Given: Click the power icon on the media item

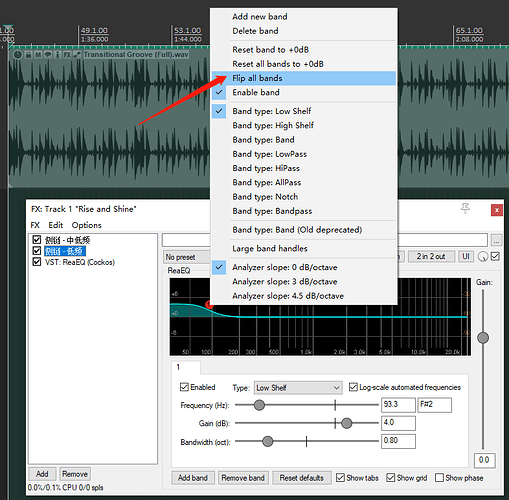Looking at the screenshot, I should pos(18,54).
